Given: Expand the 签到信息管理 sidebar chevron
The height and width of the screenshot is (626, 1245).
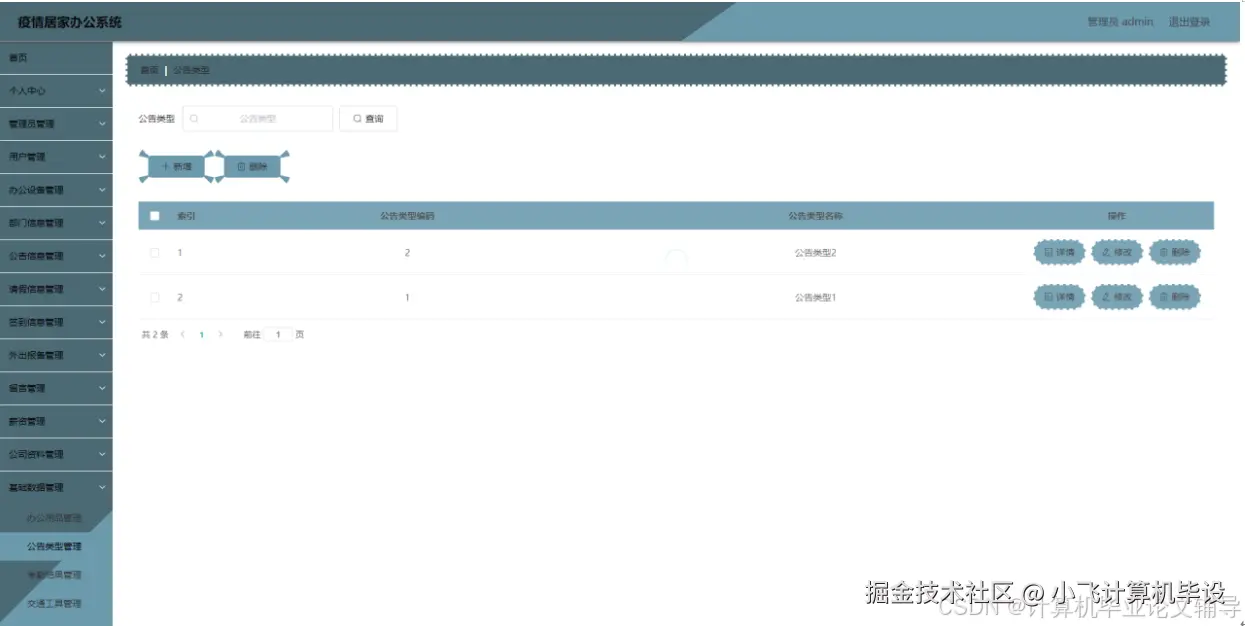Looking at the screenshot, I should point(102,322).
